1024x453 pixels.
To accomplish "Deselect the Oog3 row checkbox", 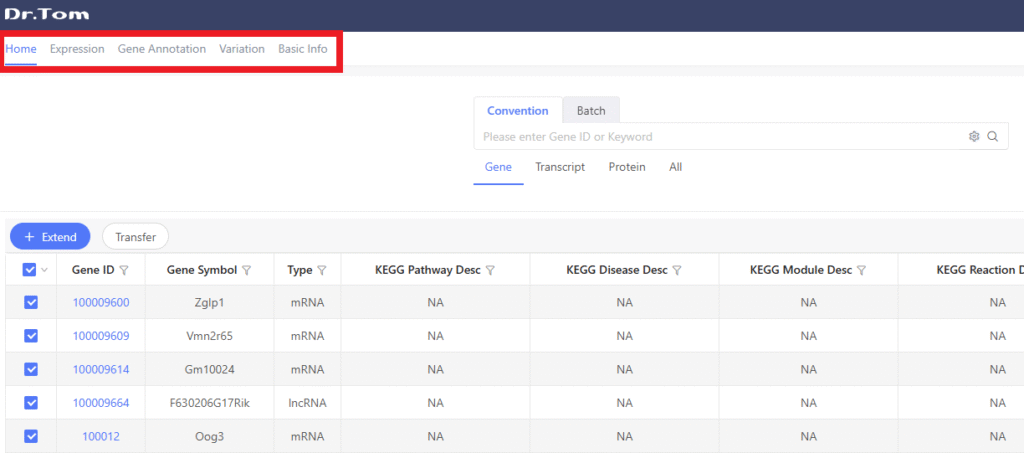I will [x=31, y=436].
